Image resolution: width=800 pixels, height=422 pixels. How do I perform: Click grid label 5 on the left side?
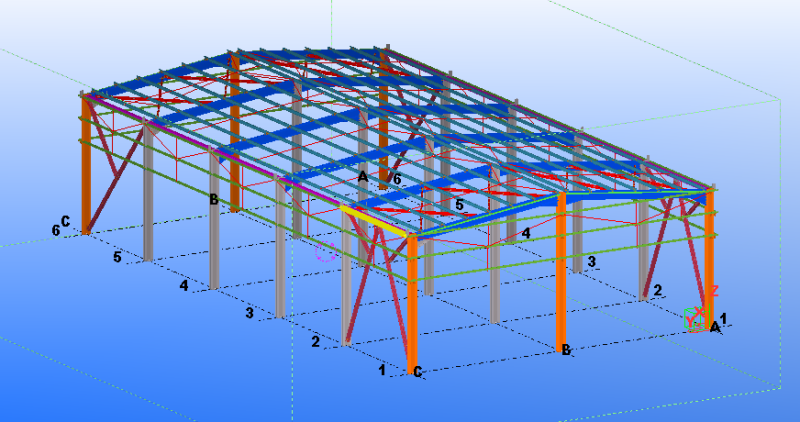tap(117, 257)
